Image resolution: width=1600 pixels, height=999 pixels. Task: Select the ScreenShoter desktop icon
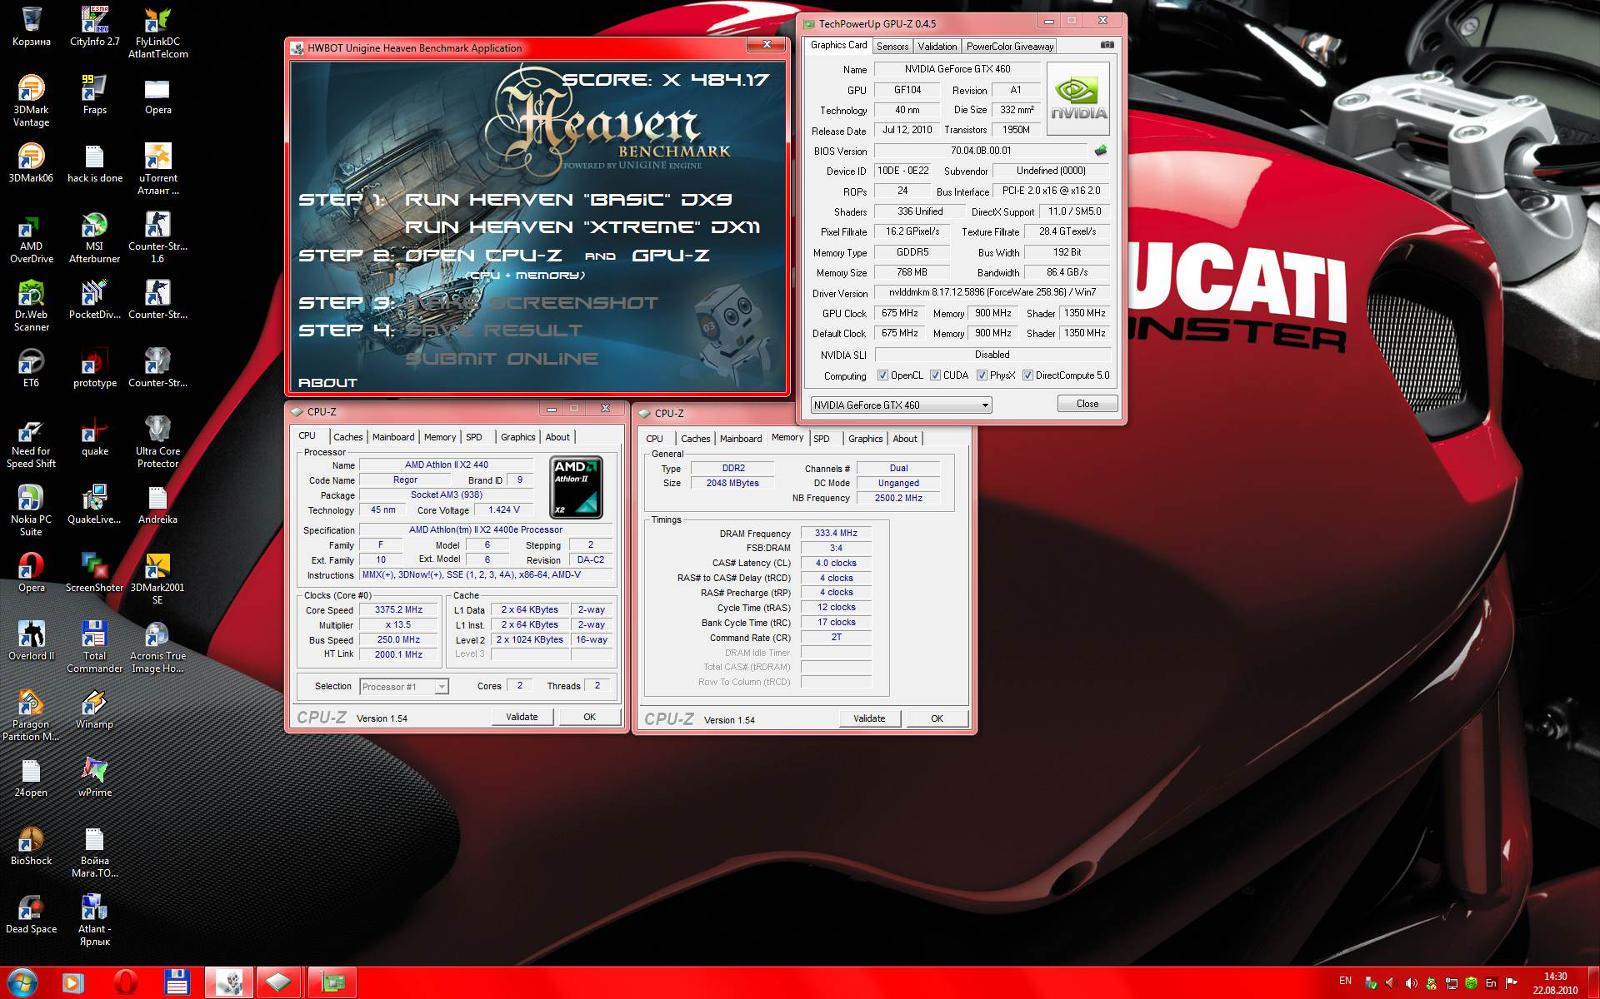pyautogui.click(x=94, y=572)
